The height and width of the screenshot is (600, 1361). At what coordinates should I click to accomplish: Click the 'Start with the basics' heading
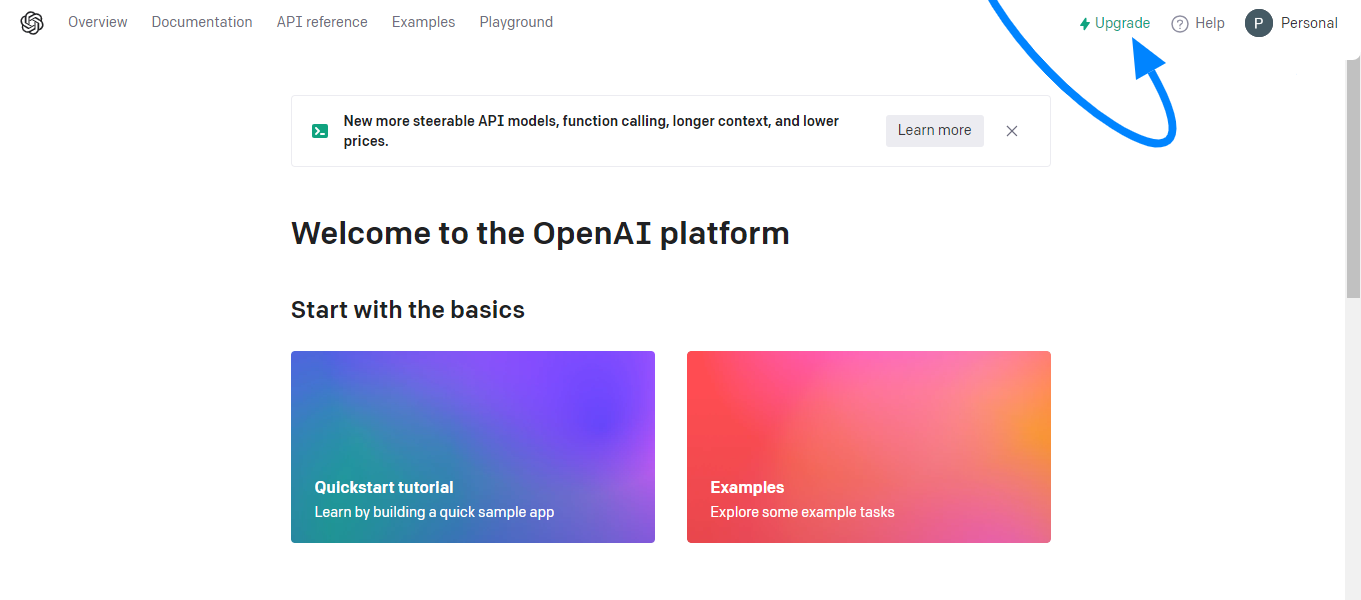[408, 310]
